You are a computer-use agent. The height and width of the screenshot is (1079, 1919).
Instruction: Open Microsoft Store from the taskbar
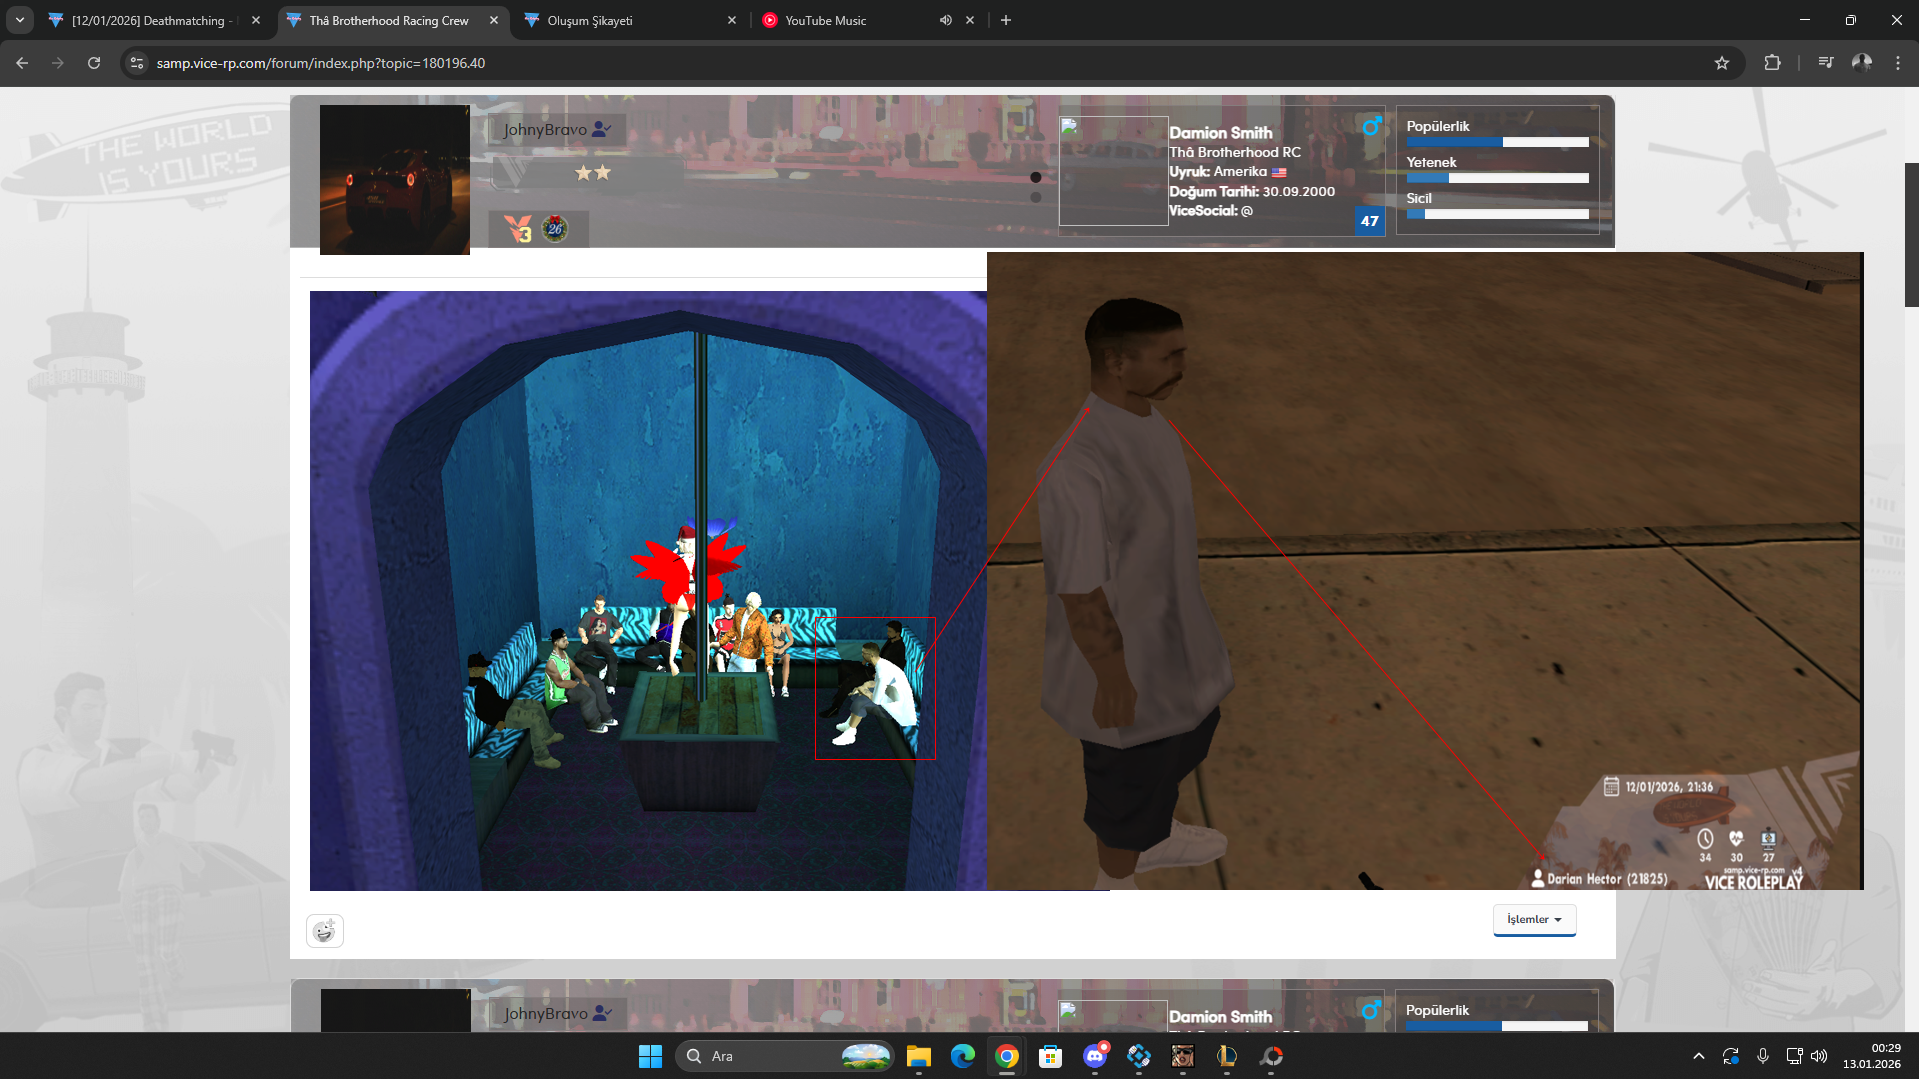point(1050,1056)
